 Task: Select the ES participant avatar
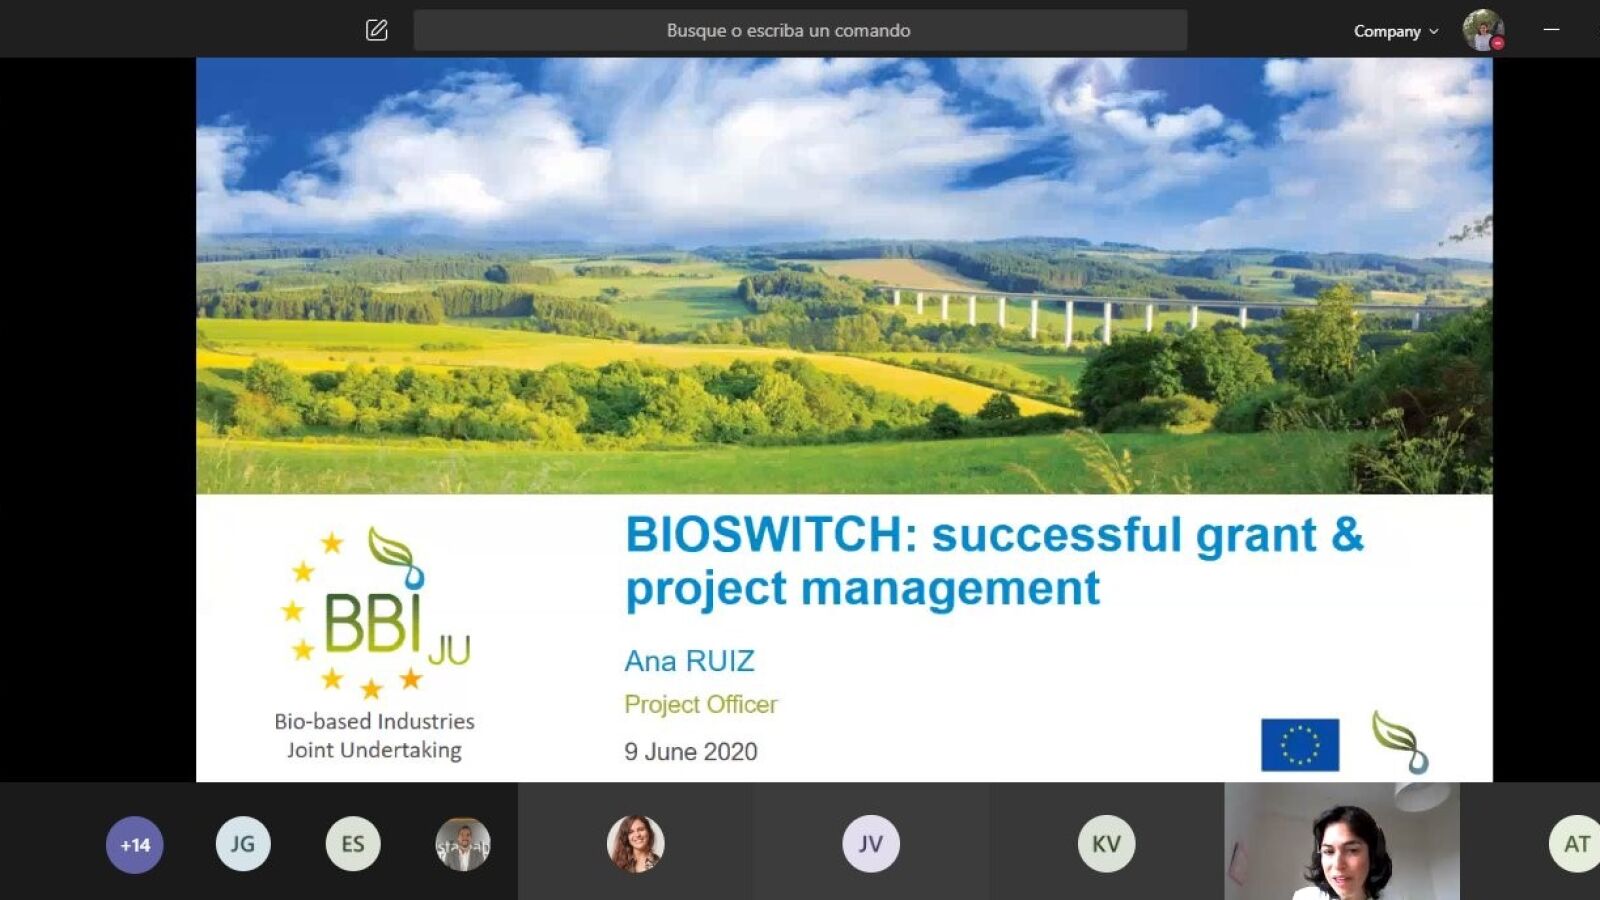[x=353, y=844]
